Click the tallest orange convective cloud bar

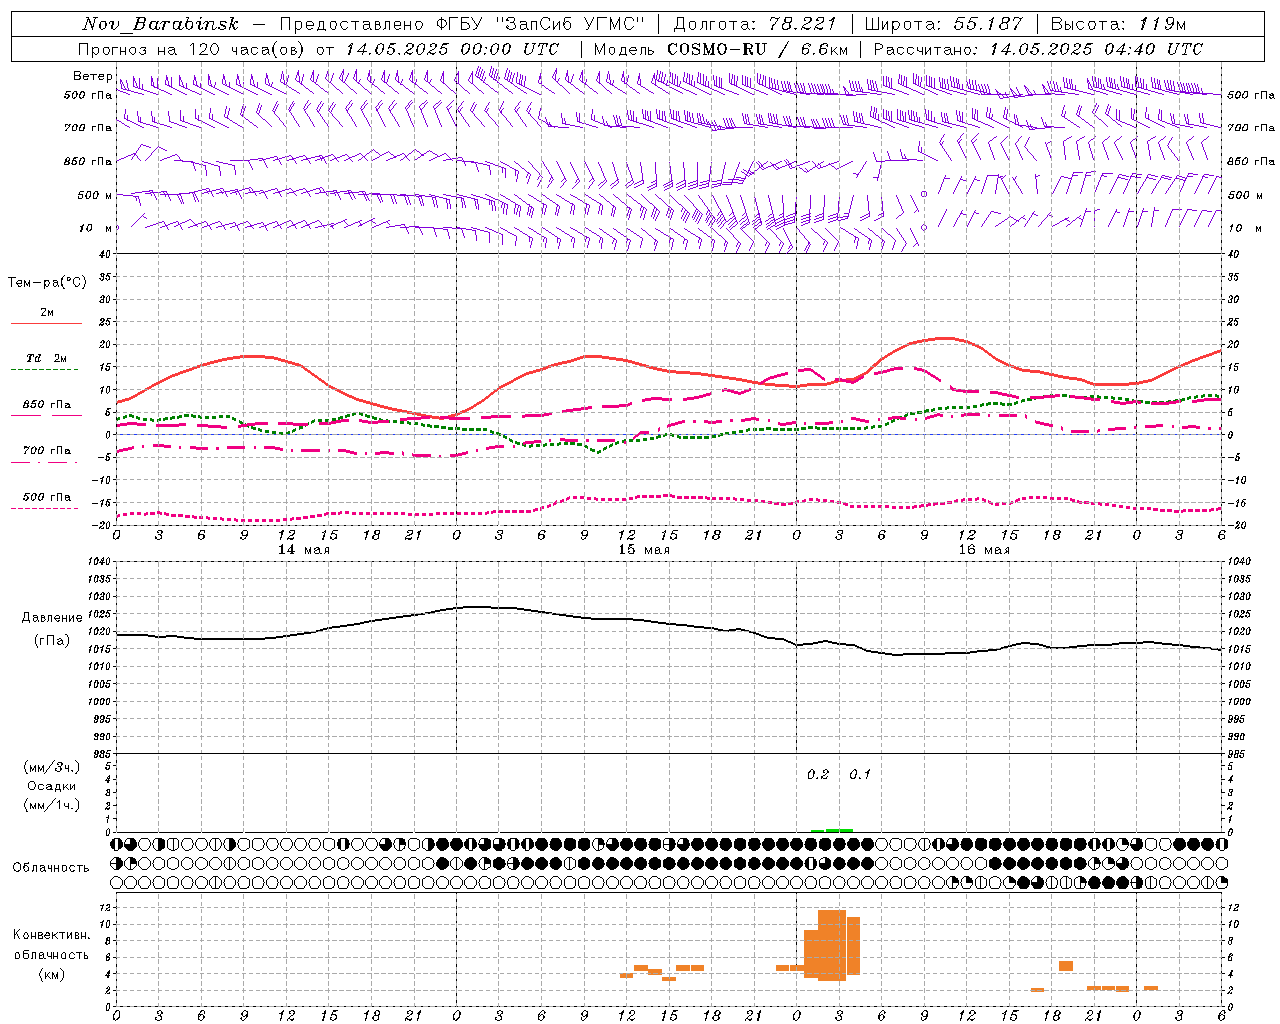(832, 945)
